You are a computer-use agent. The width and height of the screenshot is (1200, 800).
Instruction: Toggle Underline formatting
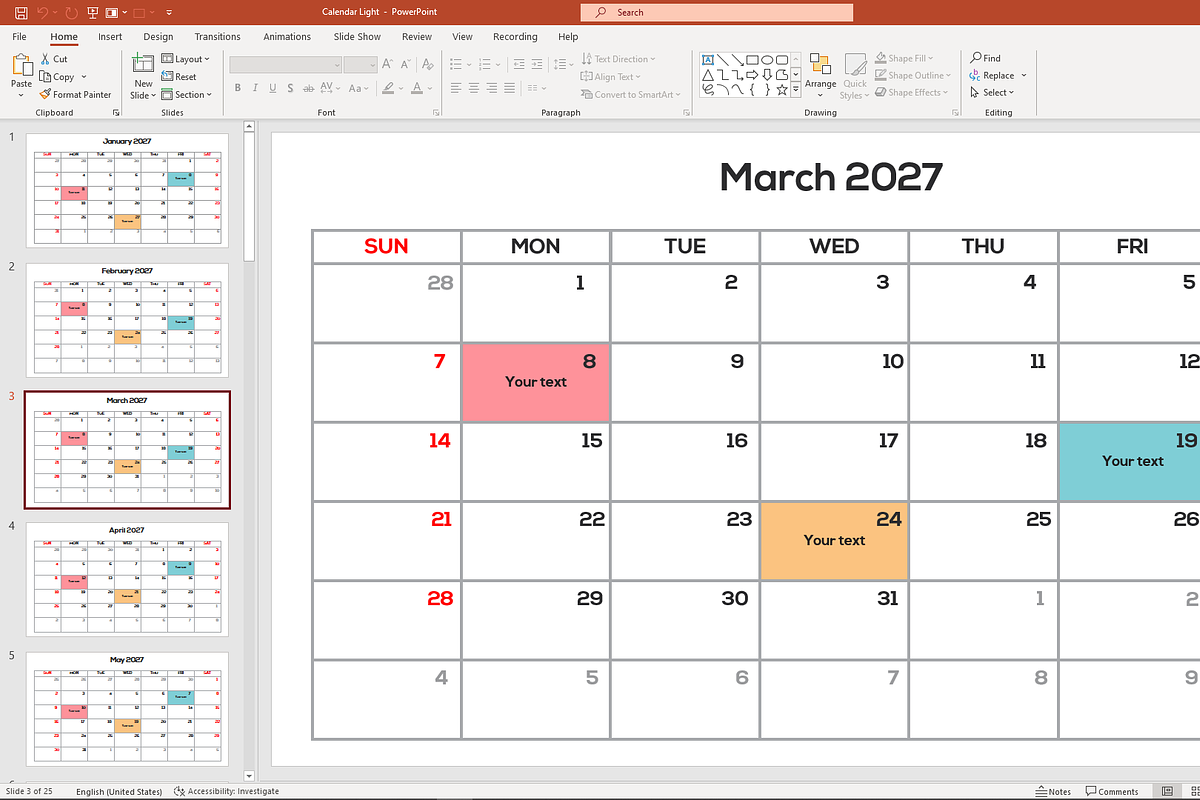pos(272,88)
